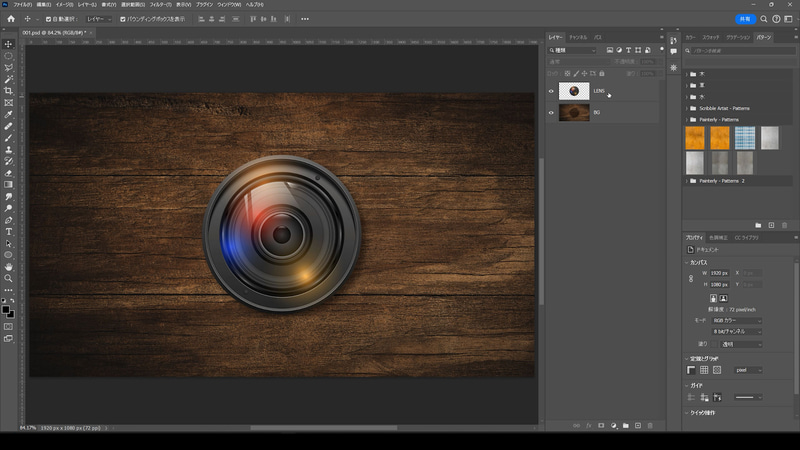Open the search magnifier icon at top right
The image size is (800, 450).
click(764, 19)
